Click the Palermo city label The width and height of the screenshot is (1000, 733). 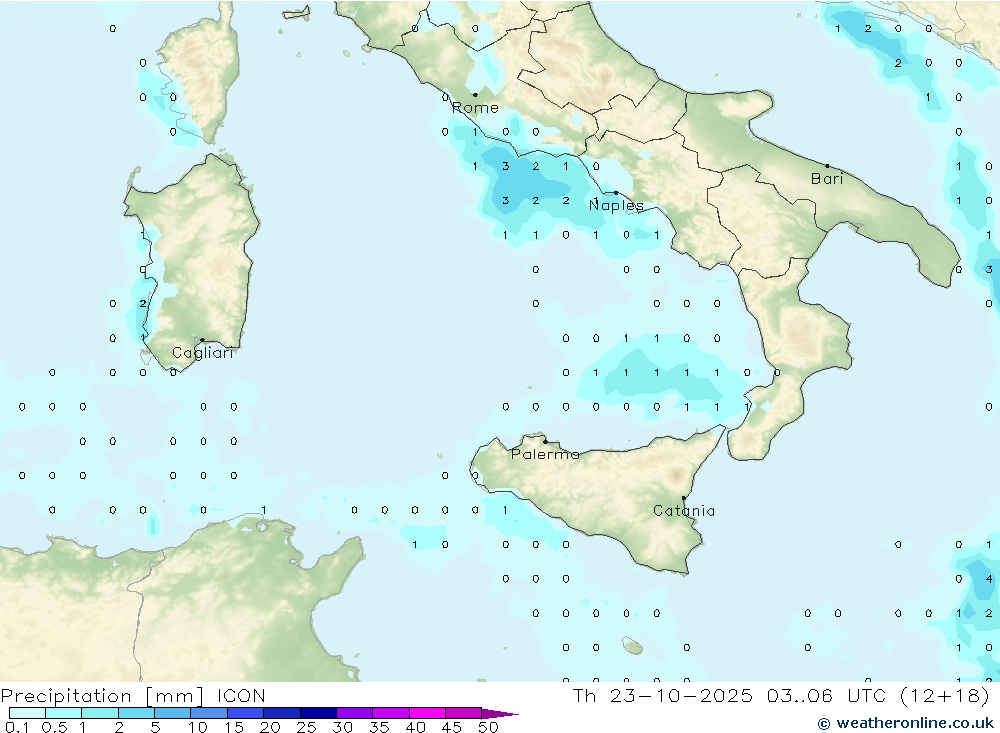[x=545, y=454]
